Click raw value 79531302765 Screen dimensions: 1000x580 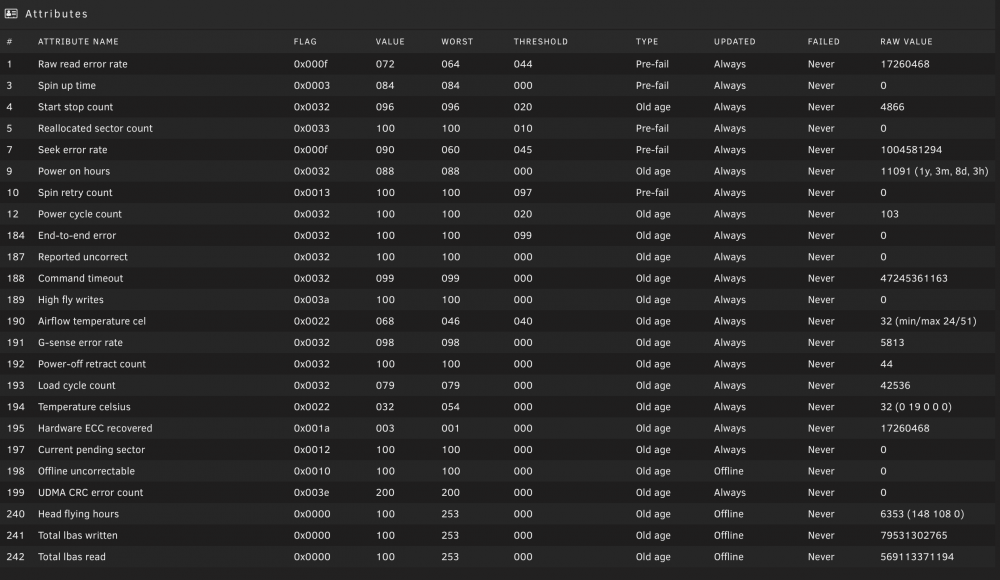[914, 535]
